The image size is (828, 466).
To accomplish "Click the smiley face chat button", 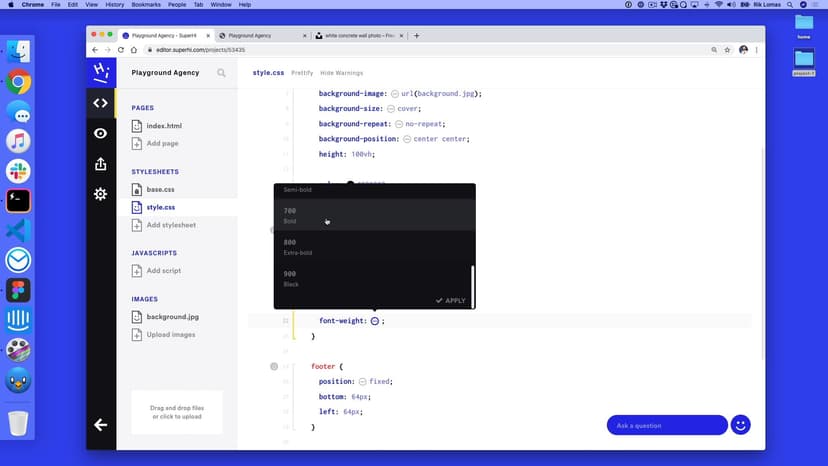I will [741, 425].
